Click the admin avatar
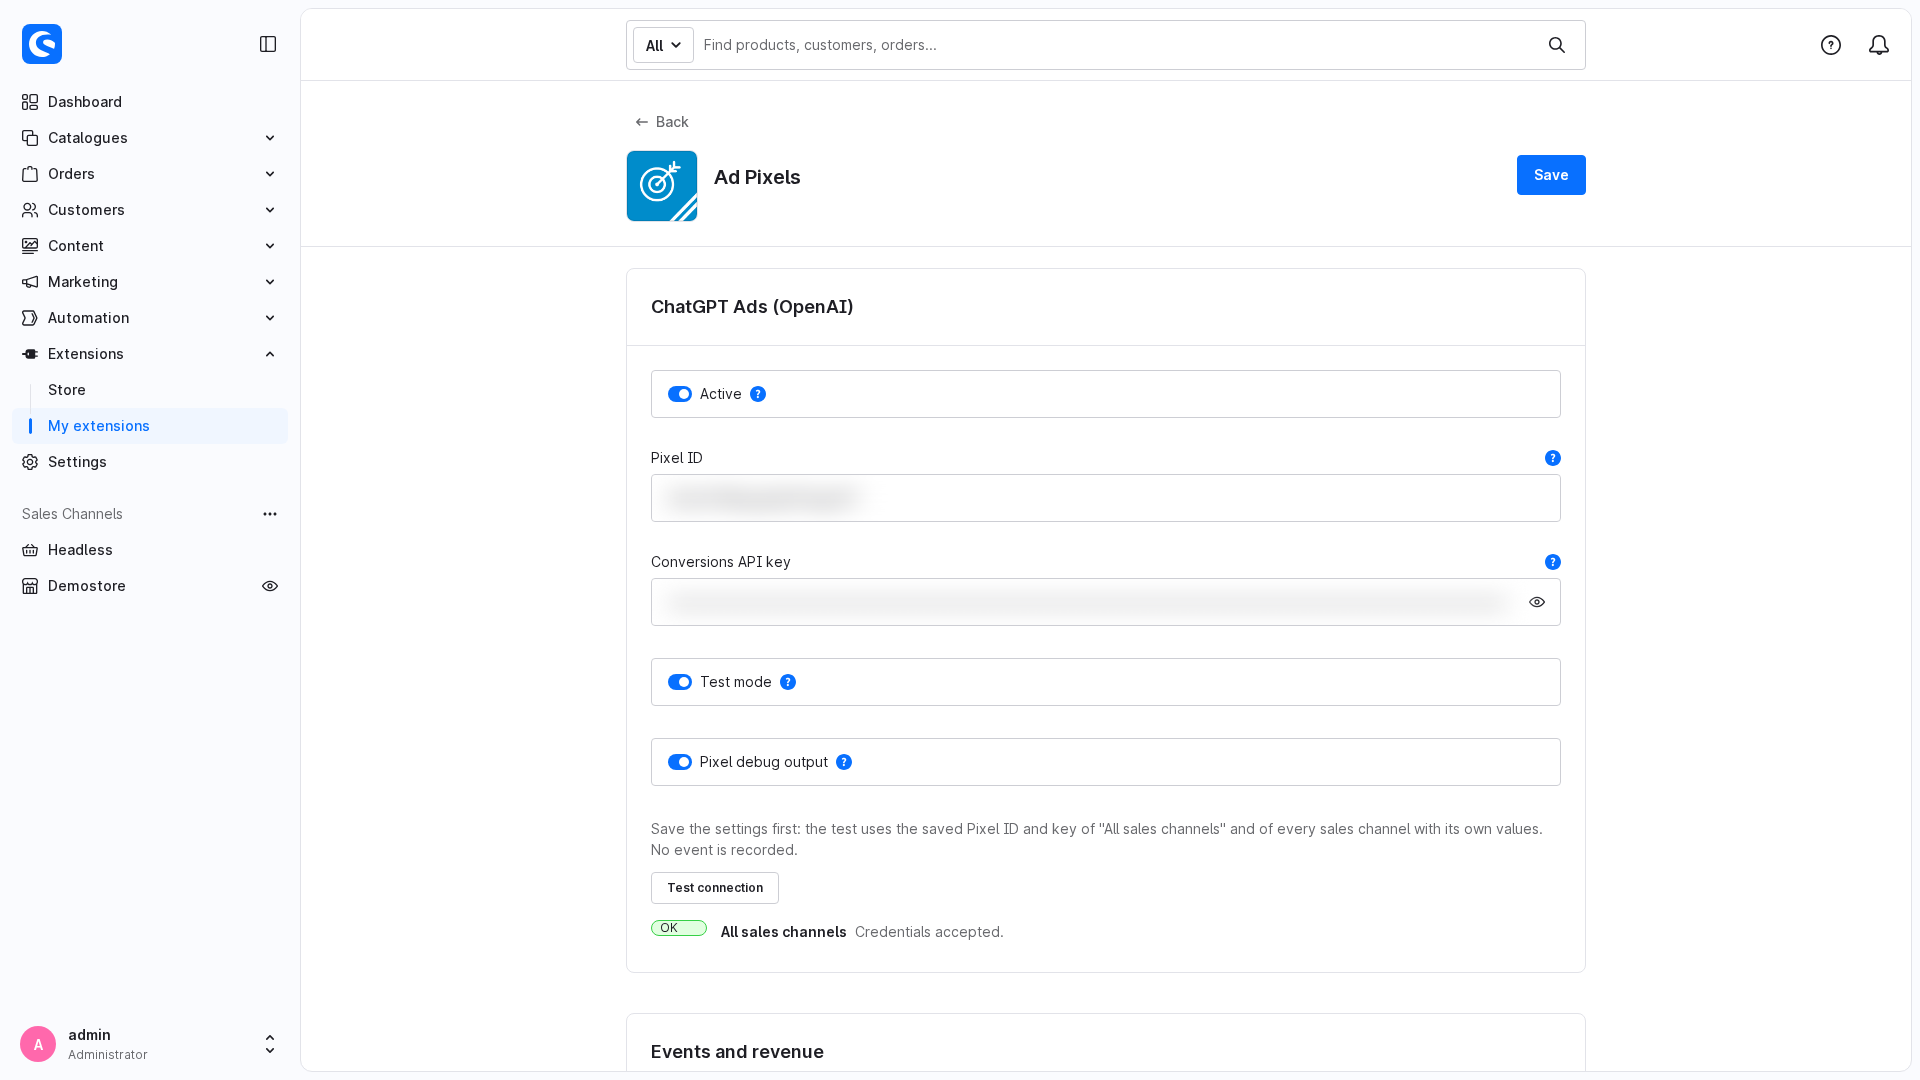This screenshot has height=1080, width=1920. 38,1044
